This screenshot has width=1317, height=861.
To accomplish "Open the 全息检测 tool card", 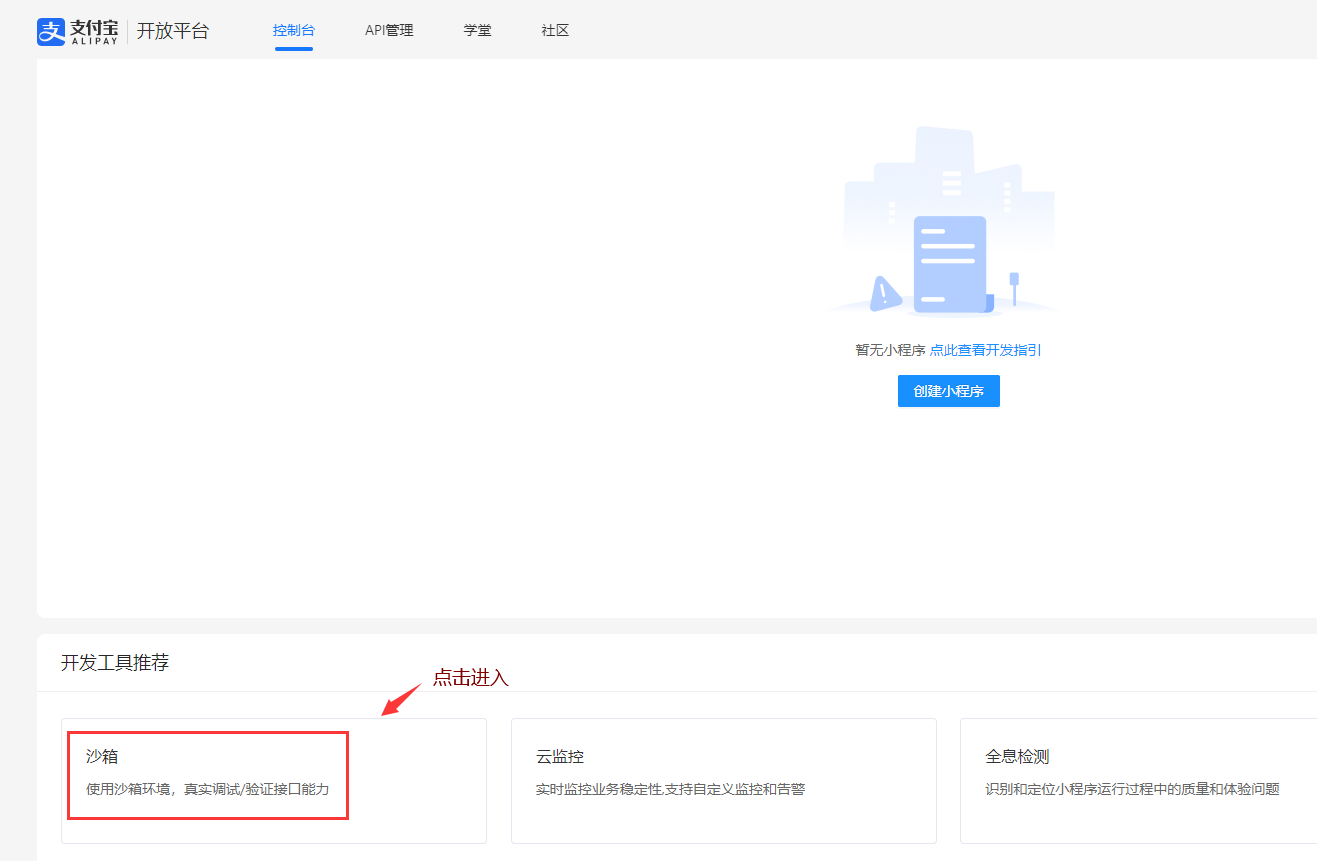I will [1138, 781].
